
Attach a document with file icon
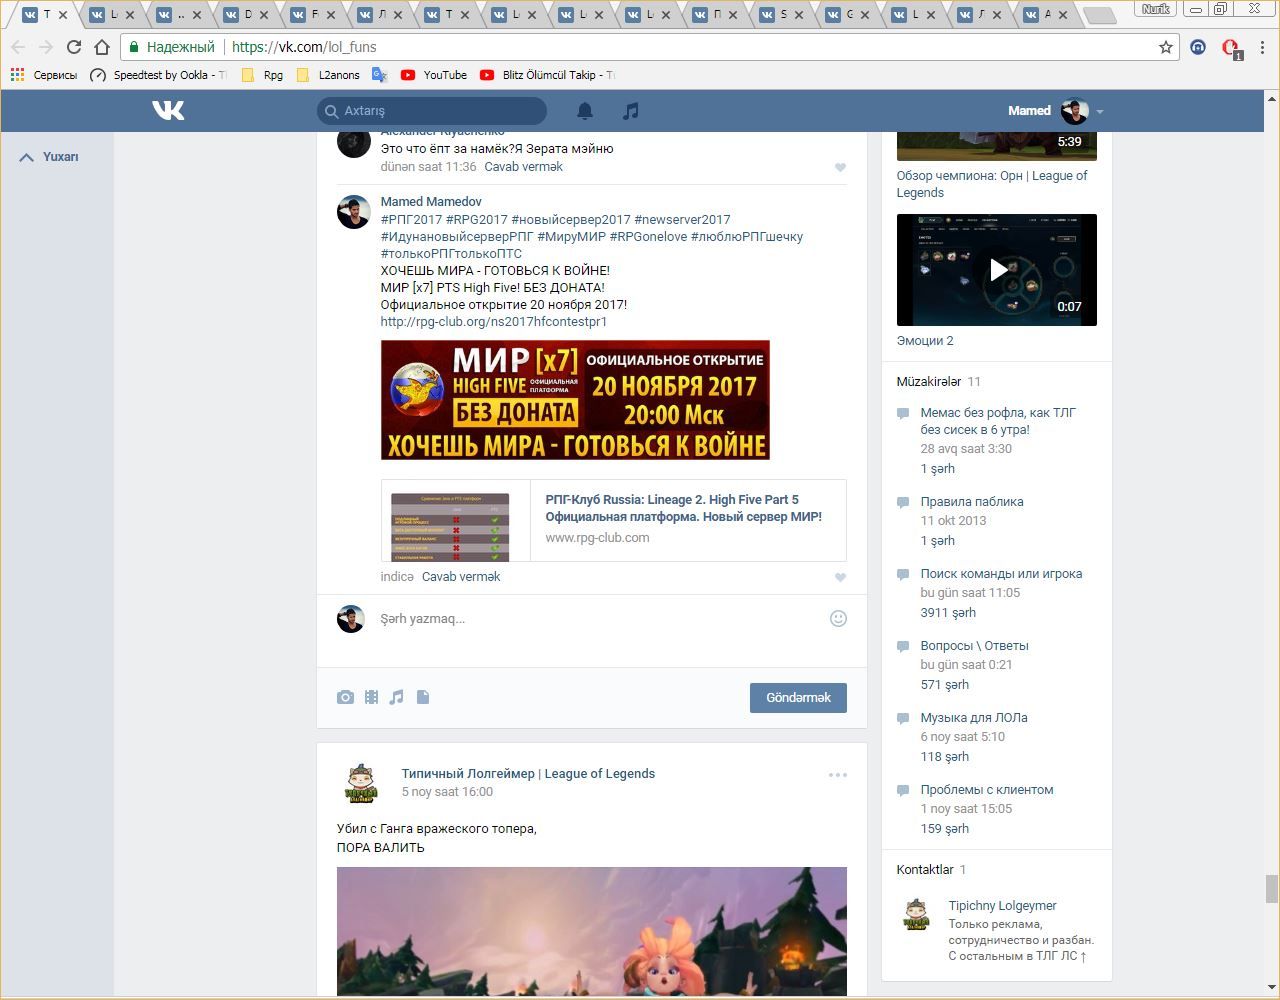[423, 697]
